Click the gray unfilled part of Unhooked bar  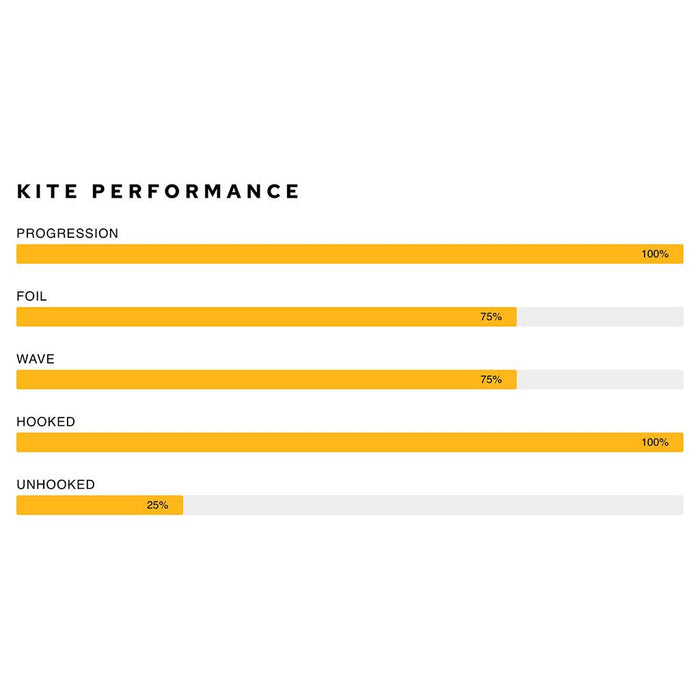pos(430,505)
